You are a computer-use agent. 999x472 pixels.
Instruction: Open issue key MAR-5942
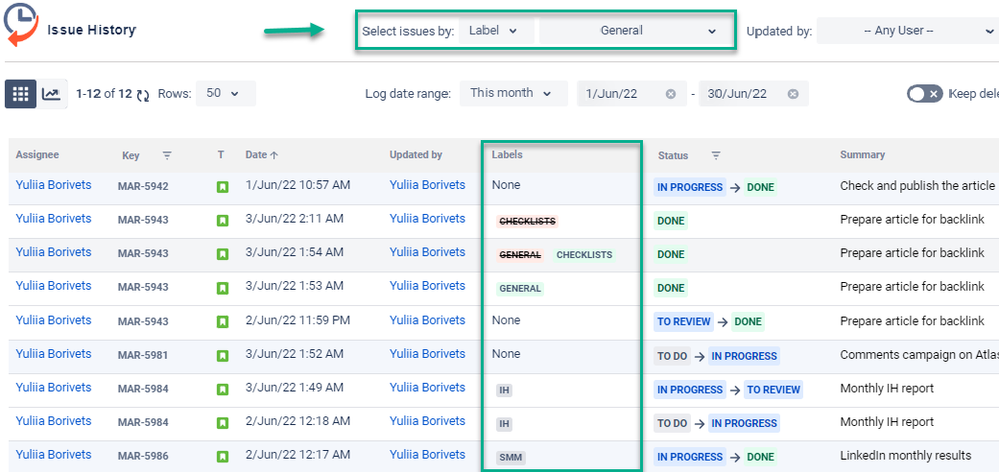click(143, 187)
